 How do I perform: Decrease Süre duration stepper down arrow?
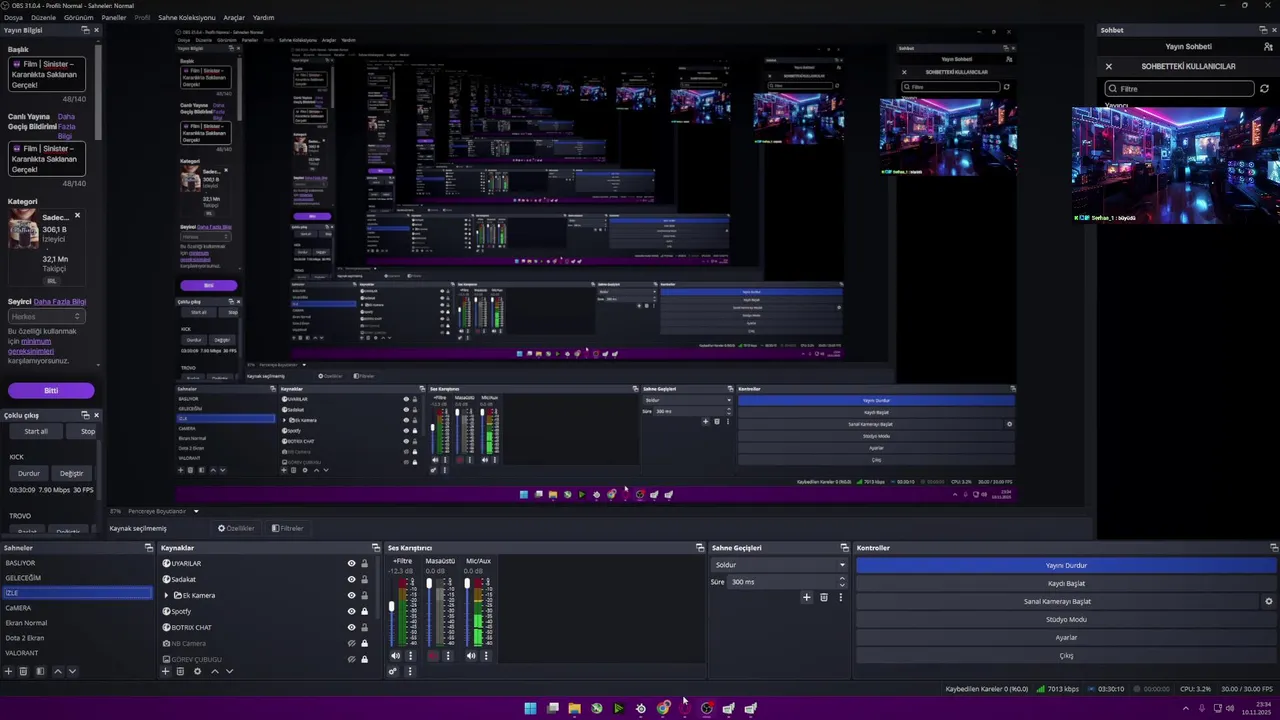tap(842, 585)
